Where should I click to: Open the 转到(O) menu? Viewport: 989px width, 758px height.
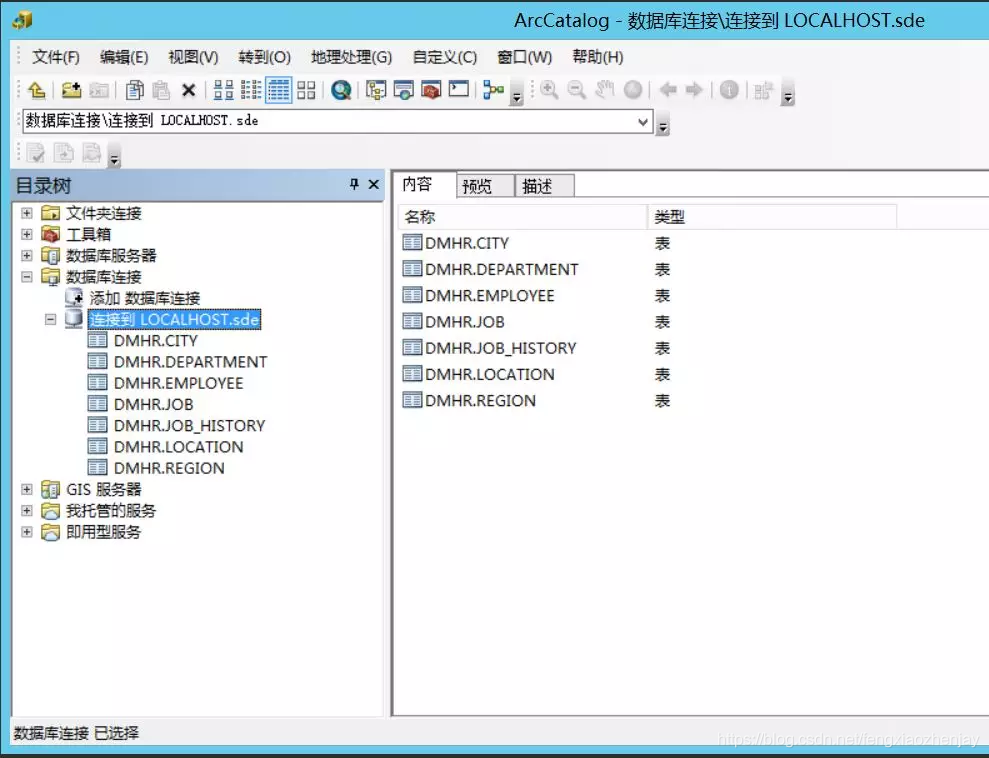pos(264,57)
